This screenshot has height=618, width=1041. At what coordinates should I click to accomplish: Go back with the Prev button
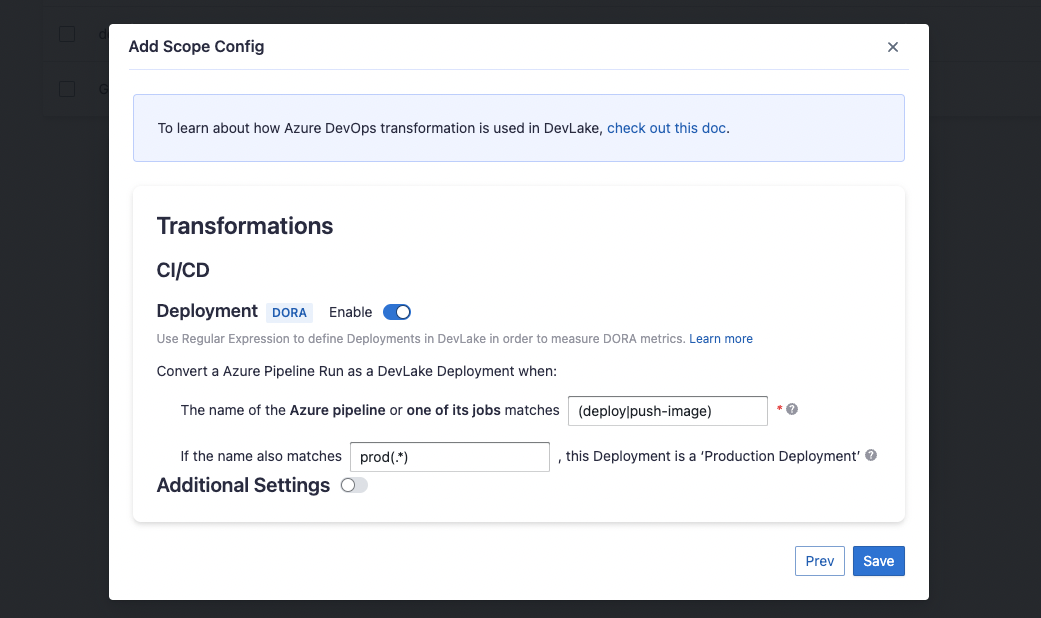click(819, 561)
